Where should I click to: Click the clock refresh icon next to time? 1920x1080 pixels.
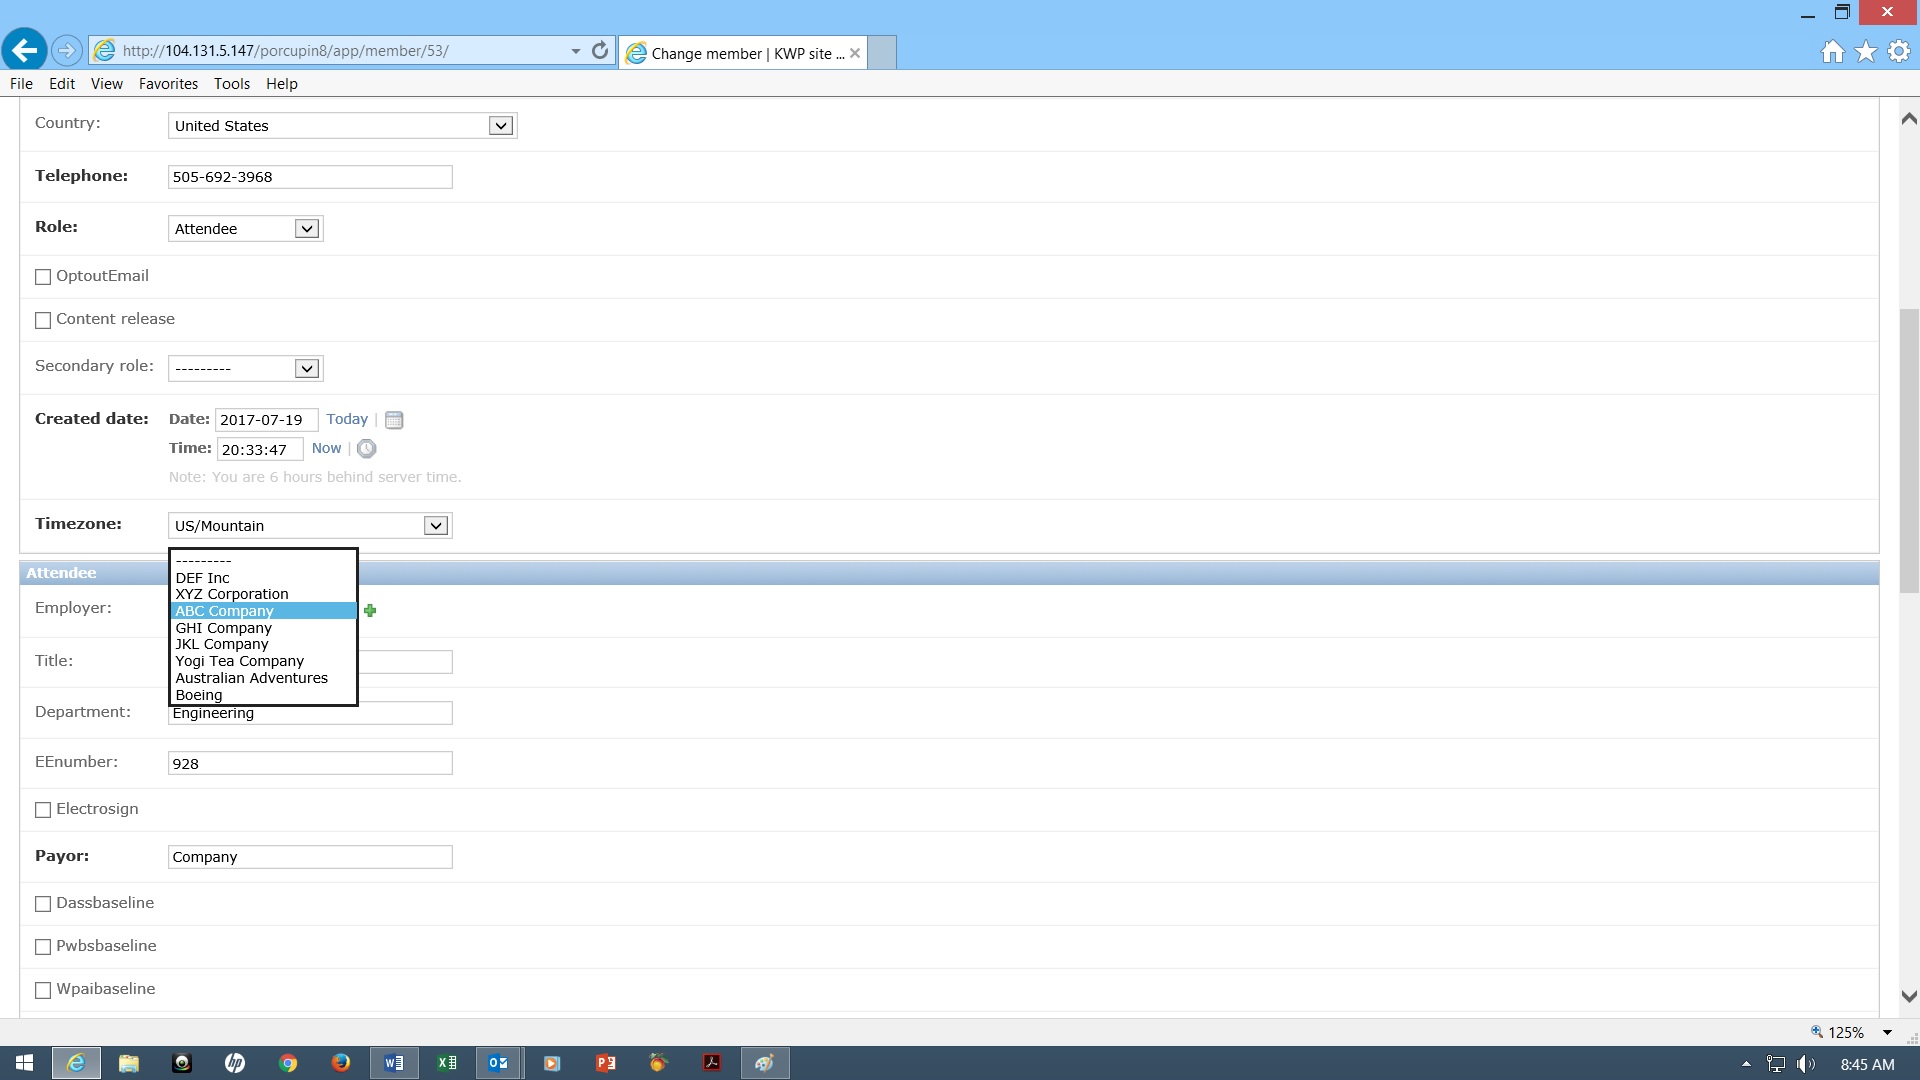(367, 448)
